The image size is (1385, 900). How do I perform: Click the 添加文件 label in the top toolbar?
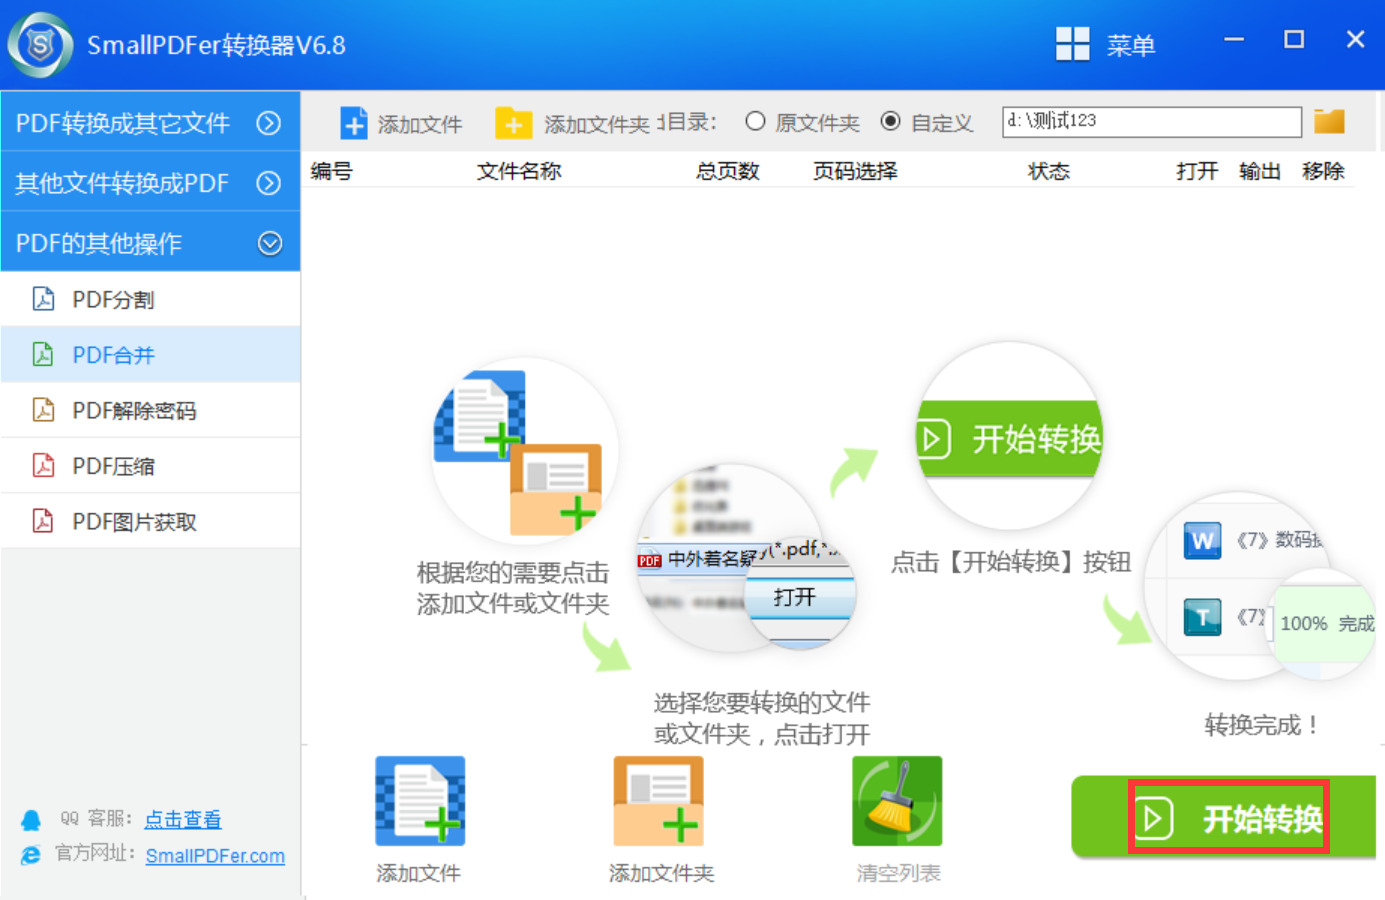coord(420,124)
